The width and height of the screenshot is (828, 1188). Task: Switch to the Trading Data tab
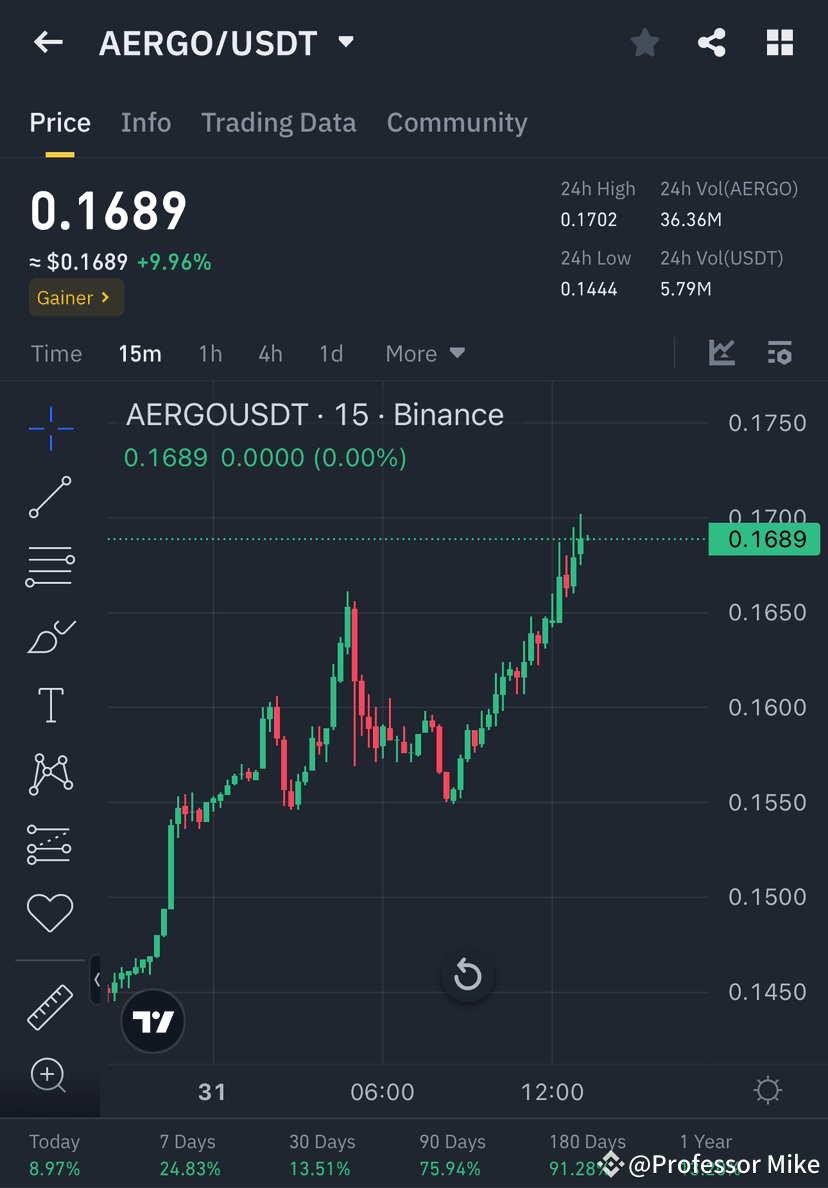[278, 122]
